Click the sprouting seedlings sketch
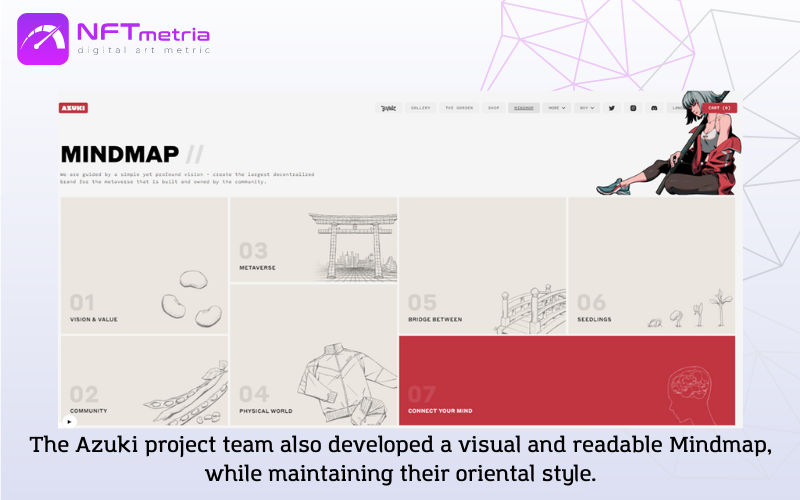Viewport: 800px width, 500px height. coord(690,309)
